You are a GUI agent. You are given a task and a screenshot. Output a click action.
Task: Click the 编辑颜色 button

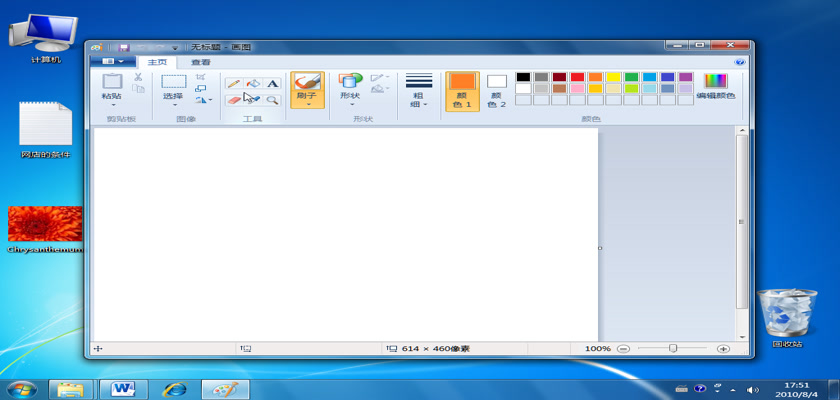(x=715, y=88)
